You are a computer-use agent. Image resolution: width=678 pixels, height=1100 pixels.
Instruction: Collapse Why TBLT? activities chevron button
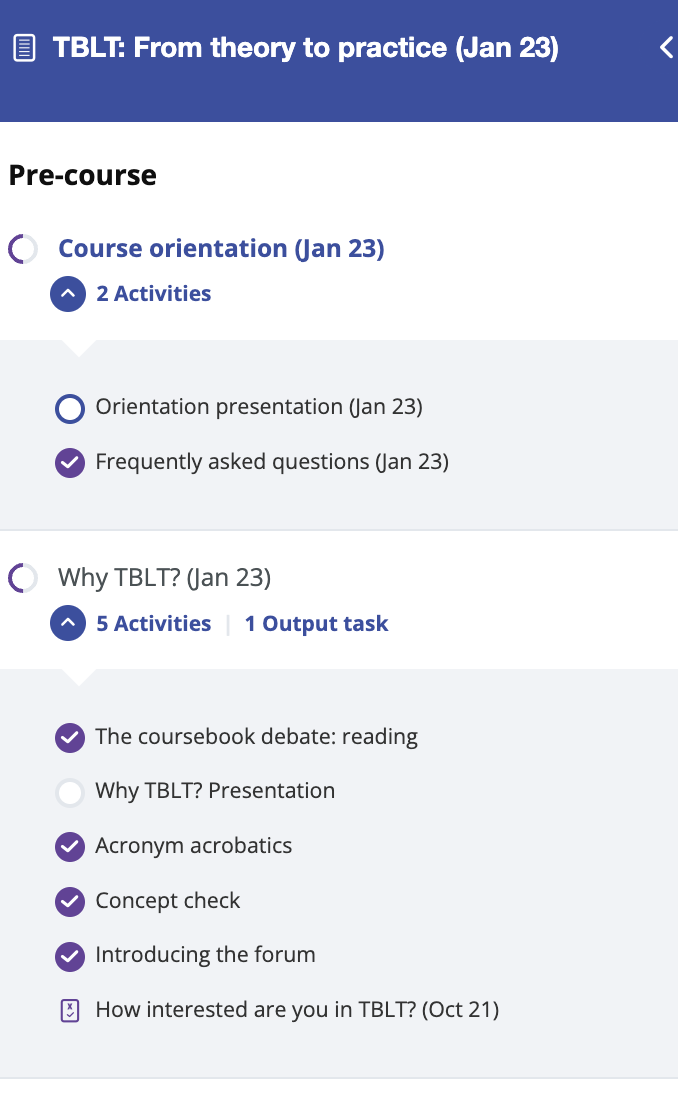coord(68,623)
